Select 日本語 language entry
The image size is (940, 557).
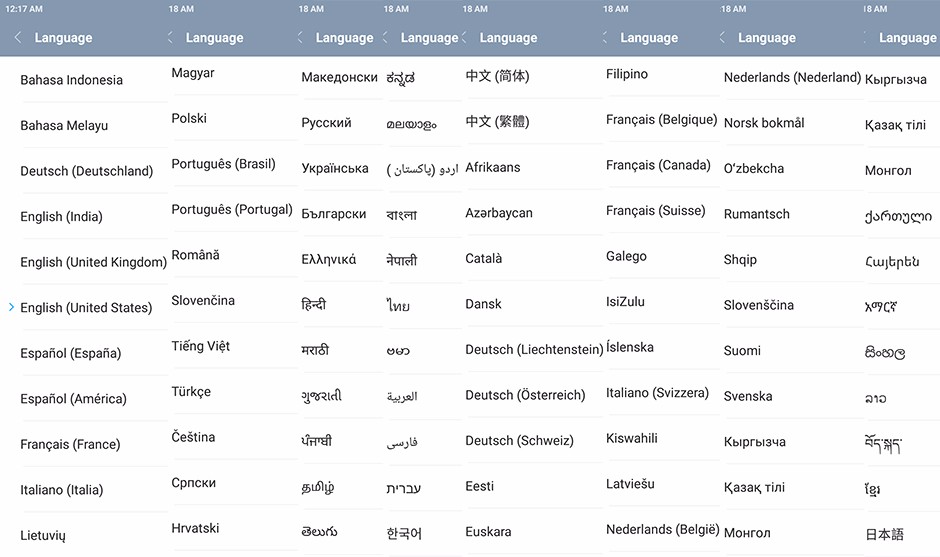884,534
